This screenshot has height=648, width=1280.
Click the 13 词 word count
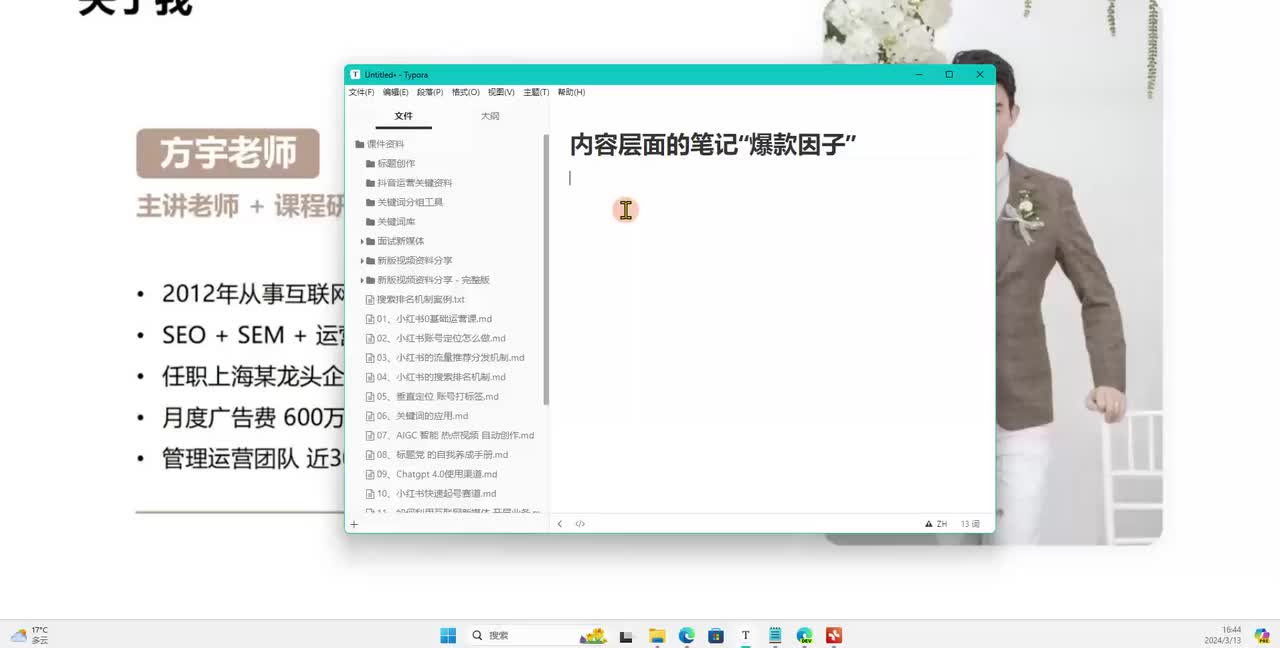(x=970, y=524)
